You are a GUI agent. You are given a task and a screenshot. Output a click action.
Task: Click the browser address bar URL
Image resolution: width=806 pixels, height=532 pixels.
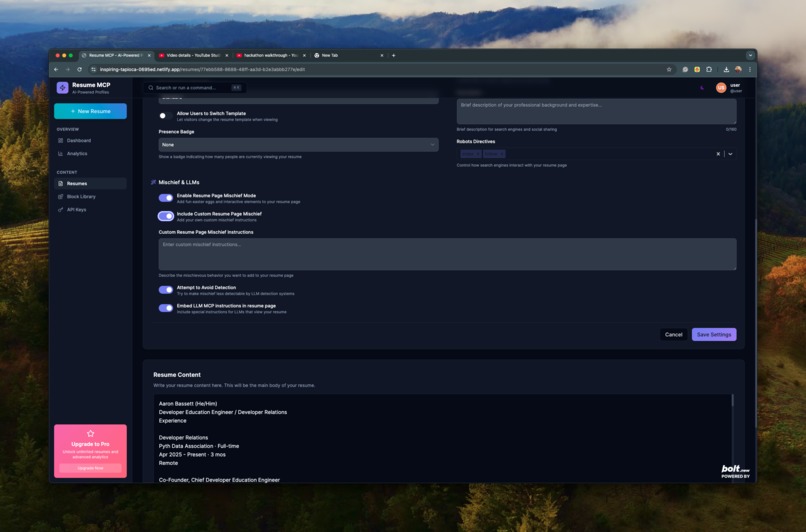203,69
